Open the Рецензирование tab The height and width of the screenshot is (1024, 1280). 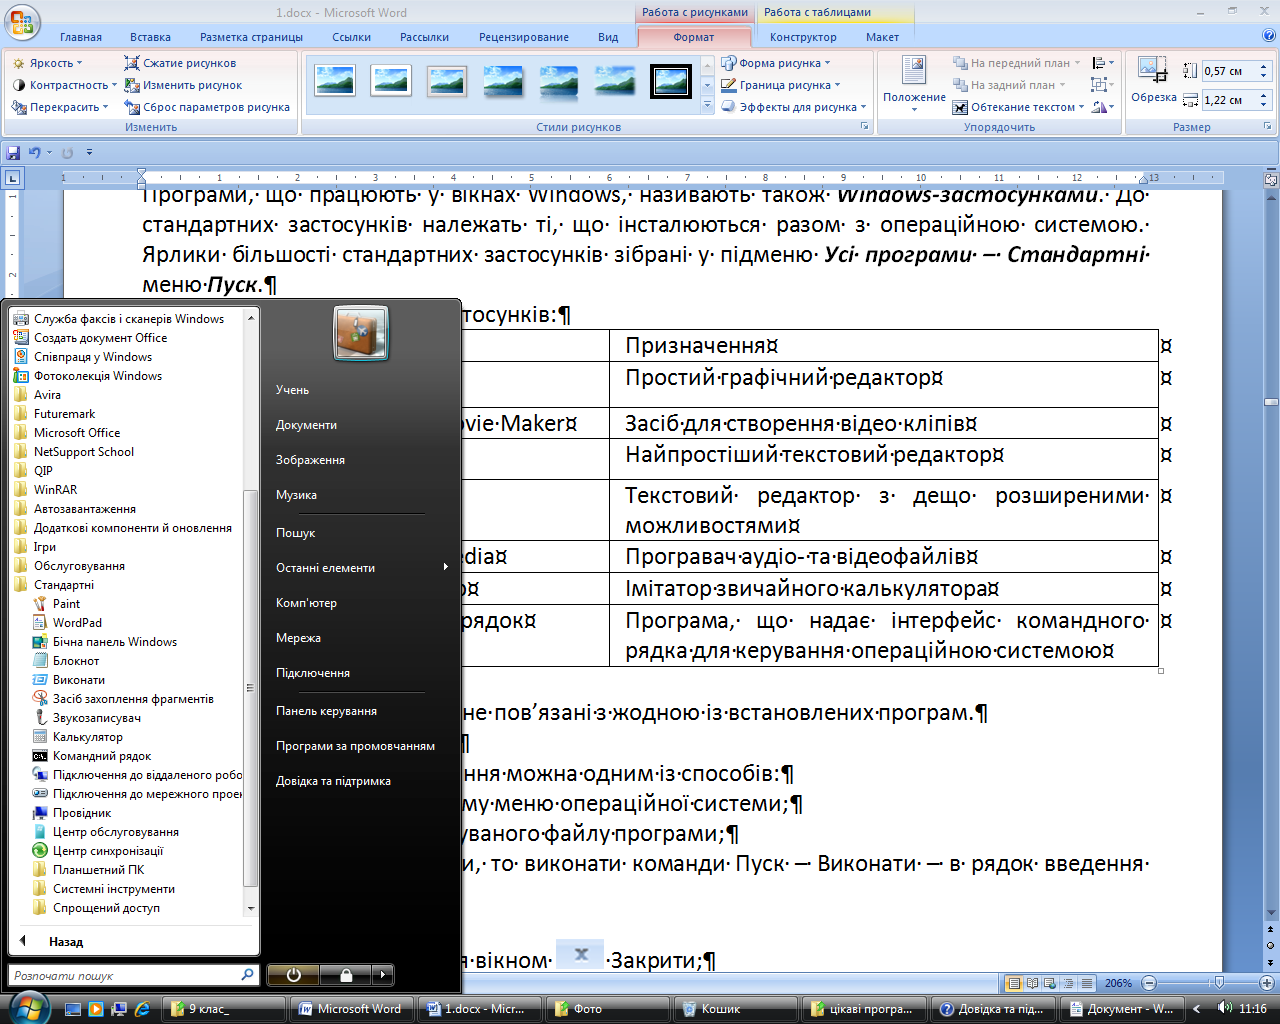pyautogui.click(x=524, y=37)
